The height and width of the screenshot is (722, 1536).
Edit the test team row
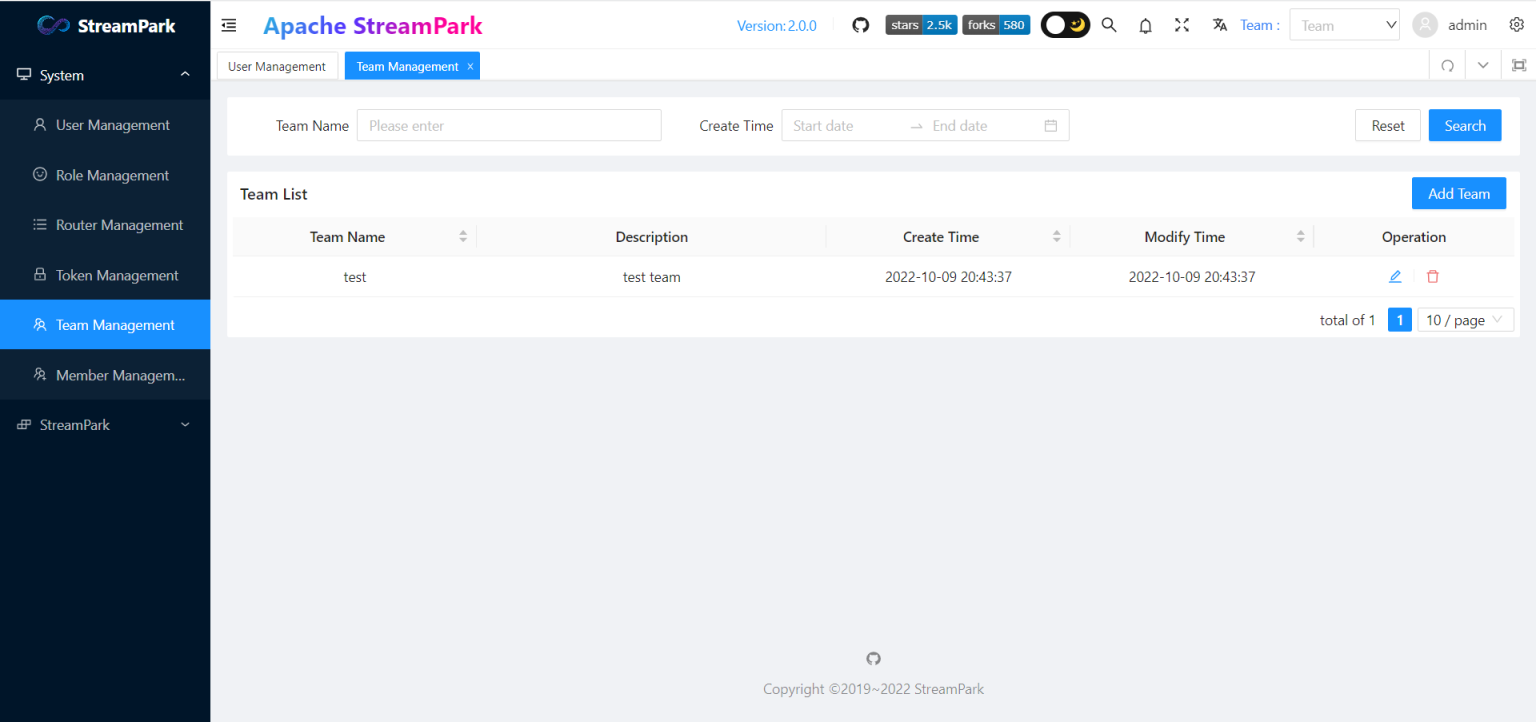pos(1395,277)
